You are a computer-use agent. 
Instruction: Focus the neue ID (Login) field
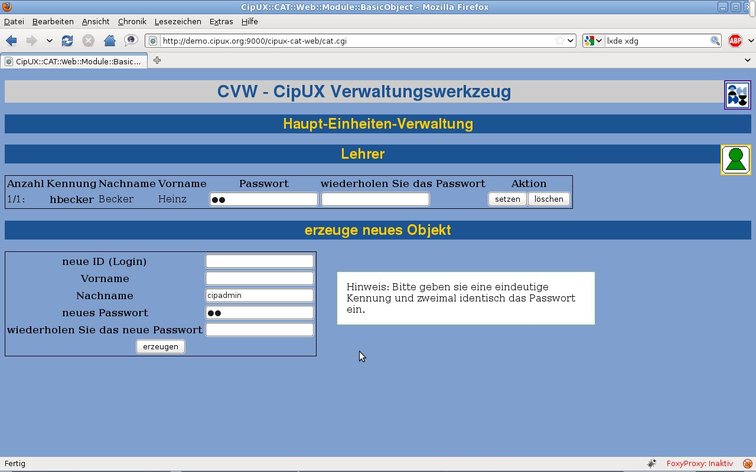259,261
